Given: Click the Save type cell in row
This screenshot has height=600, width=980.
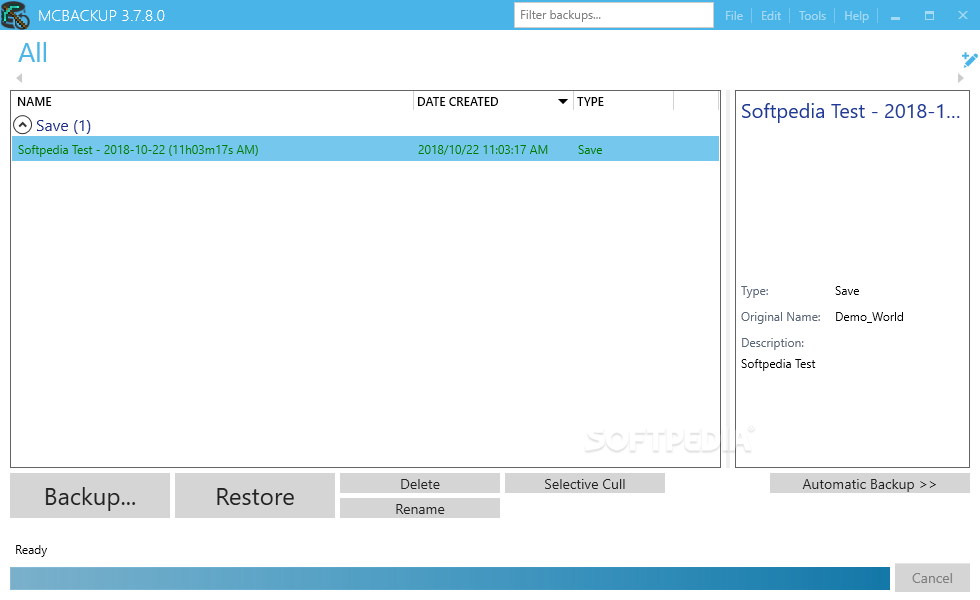Looking at the screenshot, I should click(x=590, y=149).
